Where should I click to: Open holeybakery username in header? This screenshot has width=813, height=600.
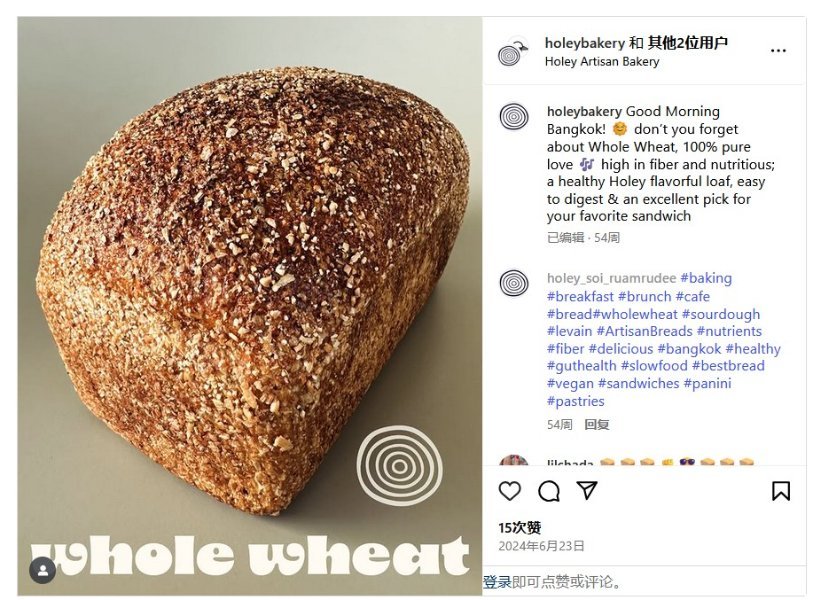(x=584, y=43)
